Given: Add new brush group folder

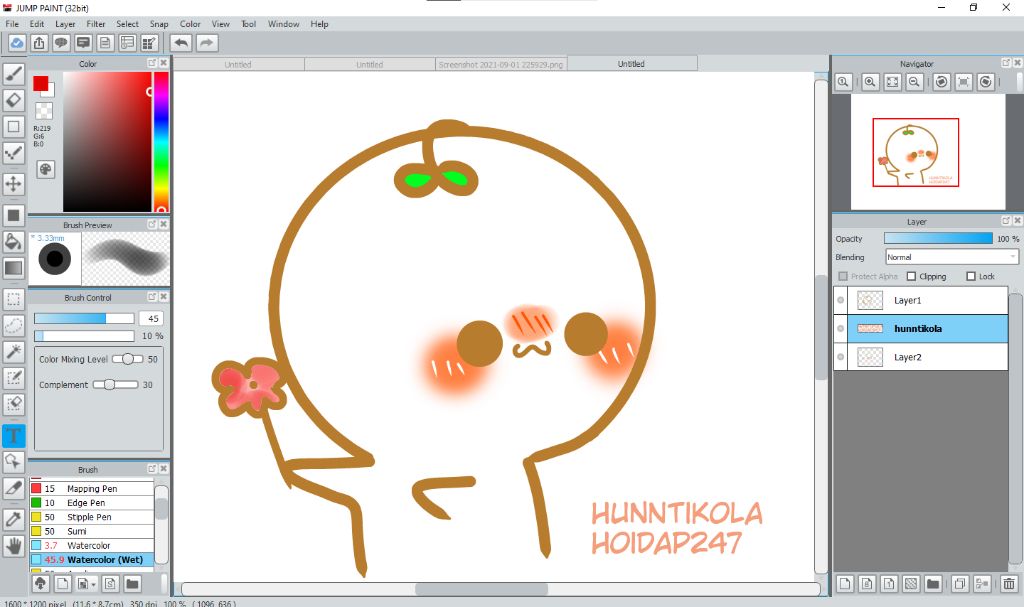Looking at the screenshot, I should (x=133, y=583).
